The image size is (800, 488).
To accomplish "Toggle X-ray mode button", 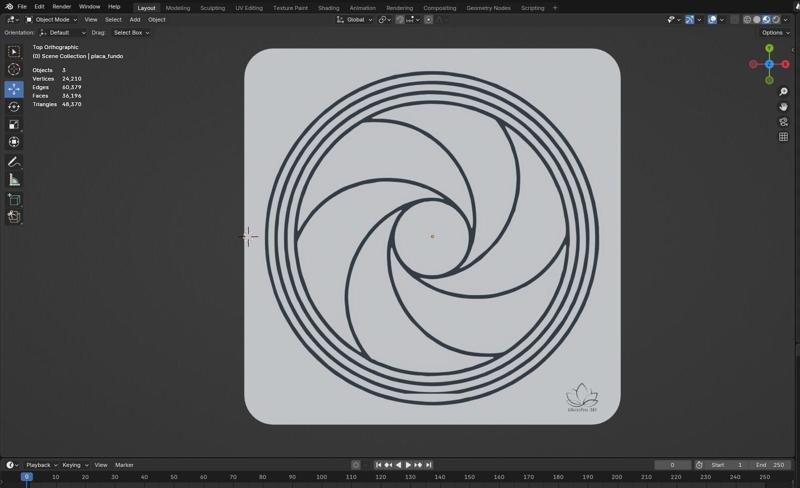I will coord(734,19).
